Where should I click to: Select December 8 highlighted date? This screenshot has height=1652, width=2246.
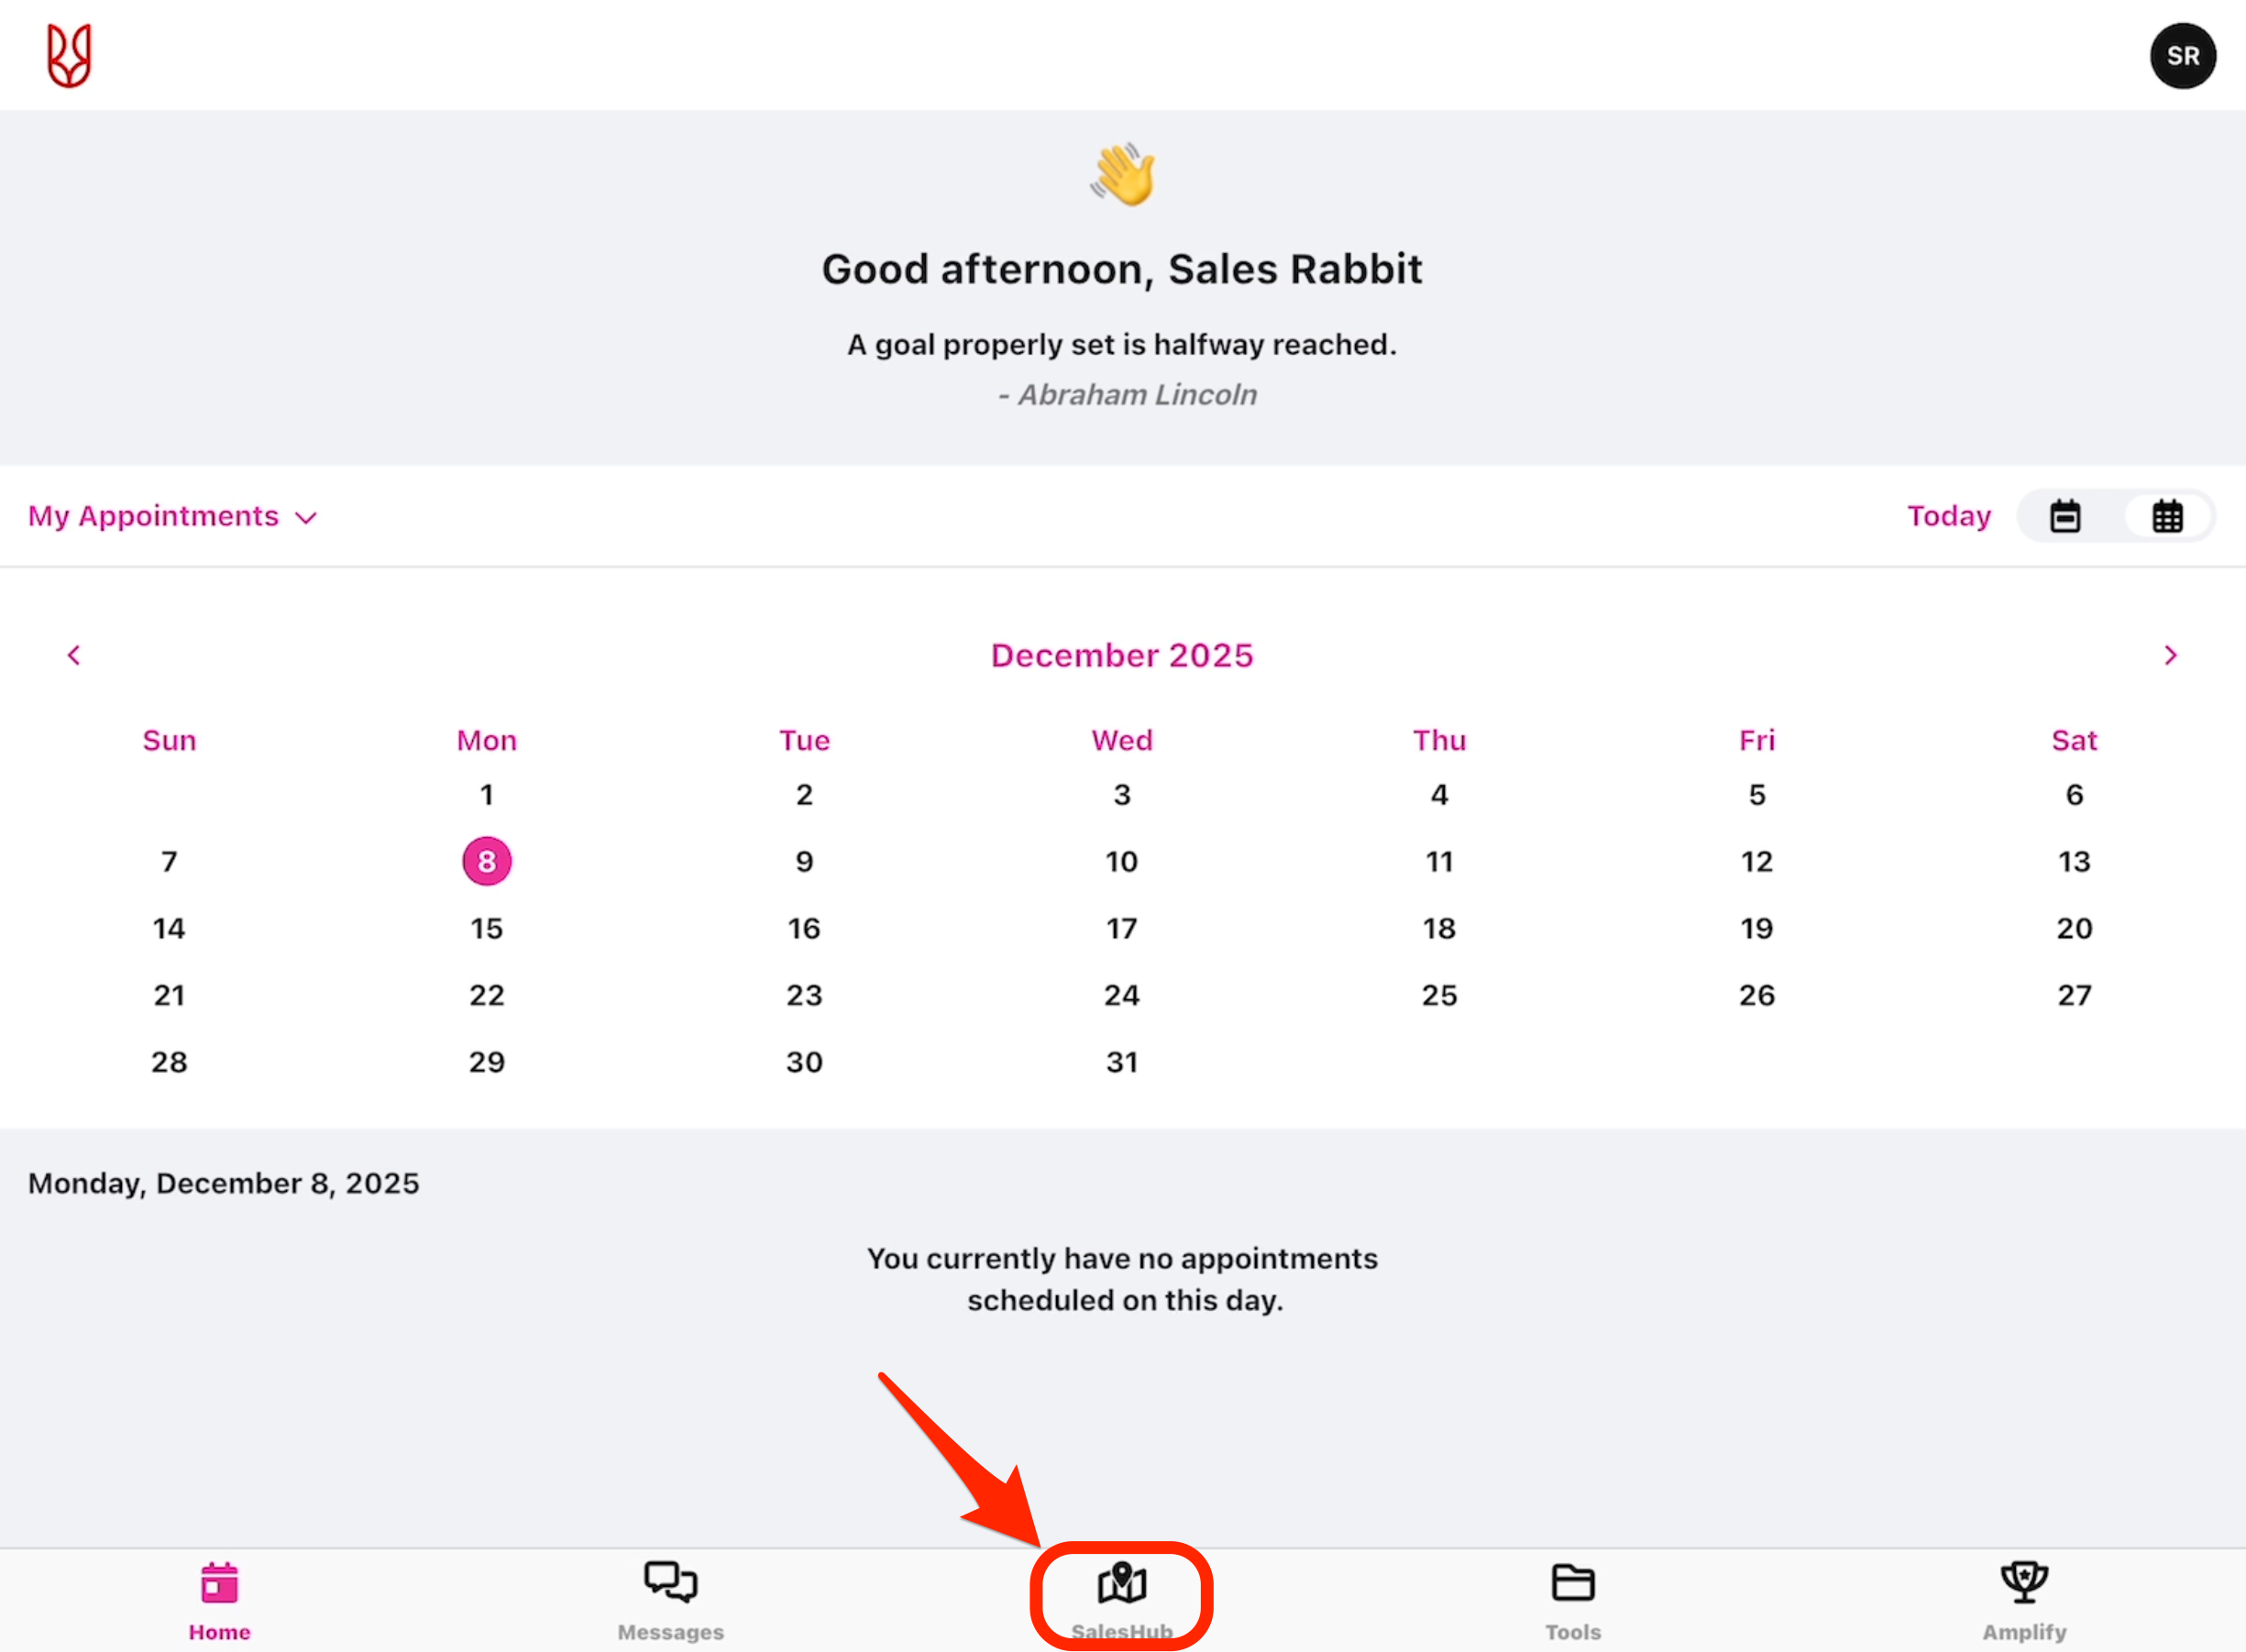point(487,861)
